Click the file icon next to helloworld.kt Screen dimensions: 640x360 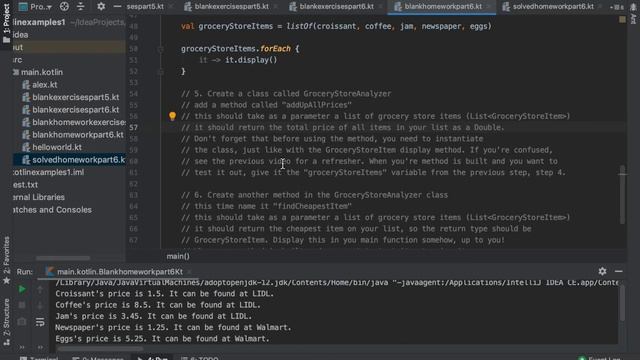[x=26, y=147]
